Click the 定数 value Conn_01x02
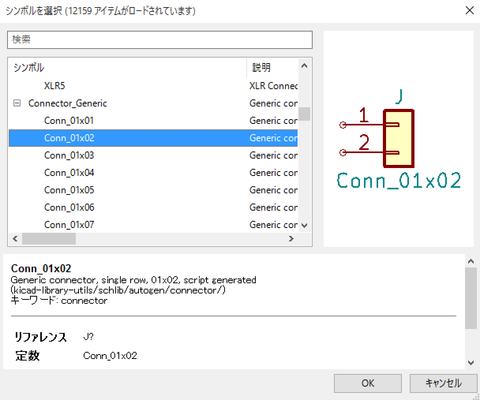Image resolution: width=480 pixels, height=400 pixels. tap(110, 356)
